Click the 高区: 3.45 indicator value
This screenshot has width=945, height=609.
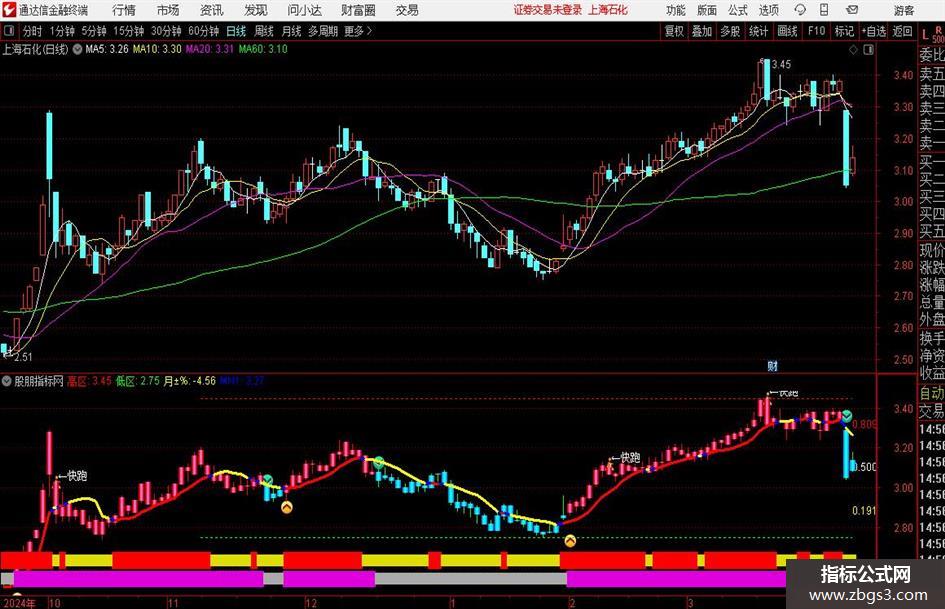(x=89, y=381)
